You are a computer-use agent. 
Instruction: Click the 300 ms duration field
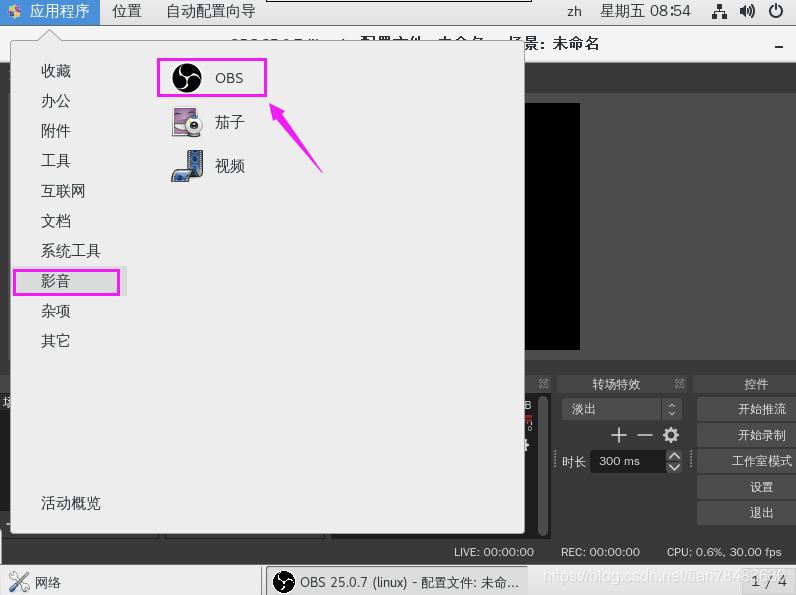(628, 461)
